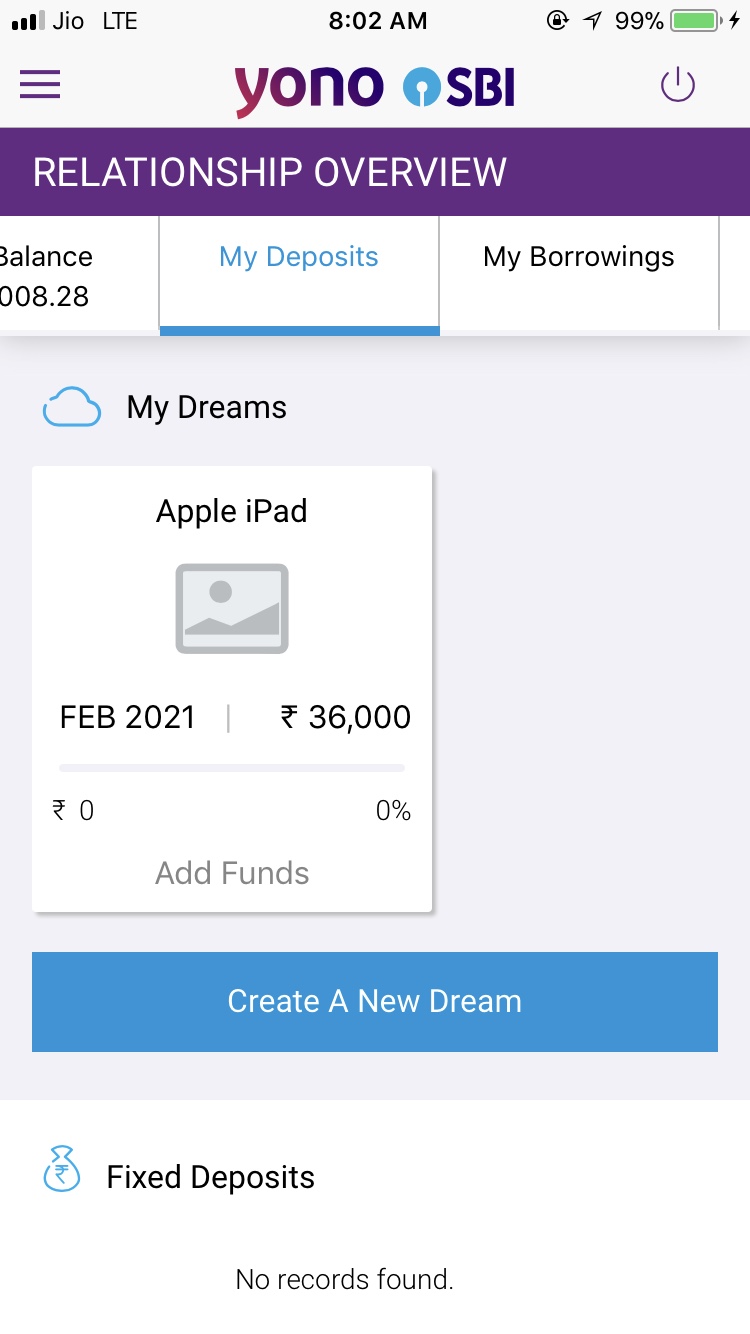The height and width of the screenshot is (1334, 750).
Task: Tap the Fixed Deposits money bag icon
Action: [x=62, y=1170]
